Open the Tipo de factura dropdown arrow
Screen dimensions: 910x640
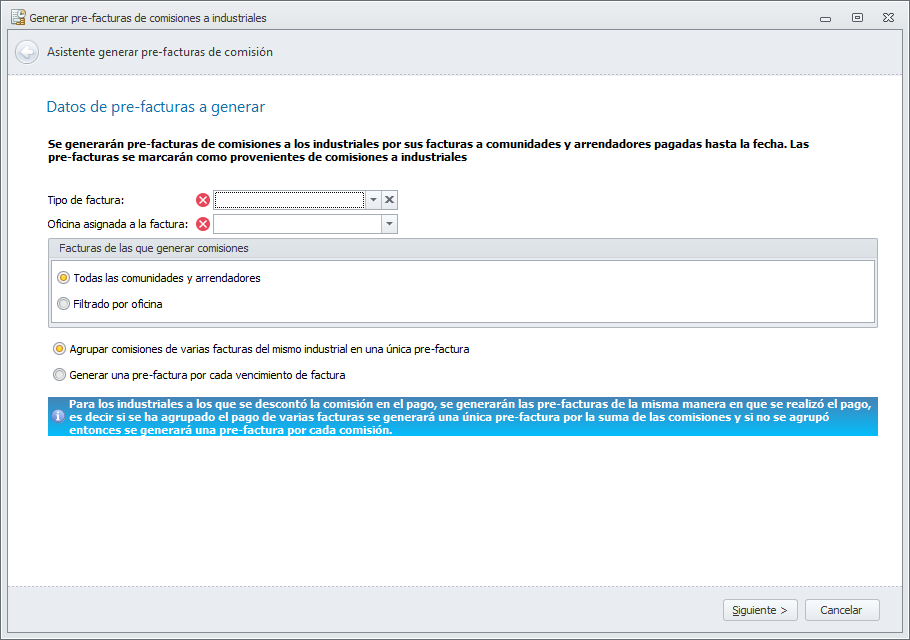(373, 200)
